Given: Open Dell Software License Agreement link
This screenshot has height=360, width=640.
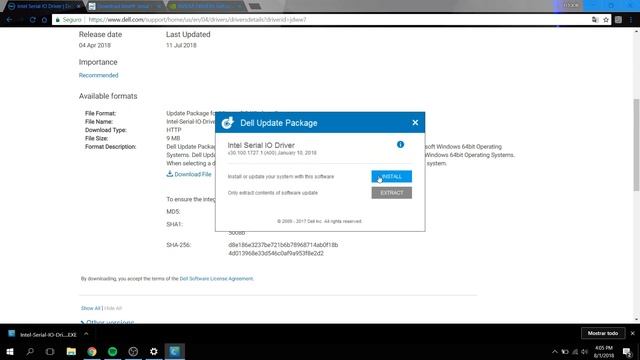Looking at the screenshot, I should click(216, 279).
